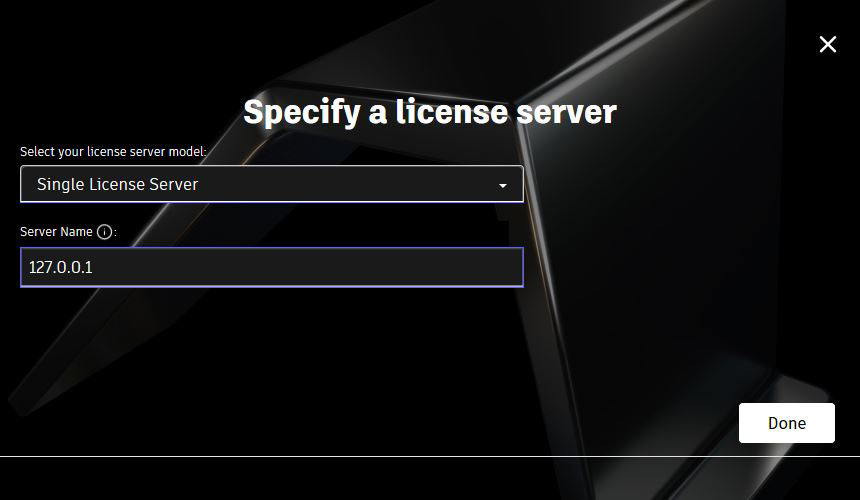
Task: Click the 'Specify a license server' heading
Action: click(430, 112)
